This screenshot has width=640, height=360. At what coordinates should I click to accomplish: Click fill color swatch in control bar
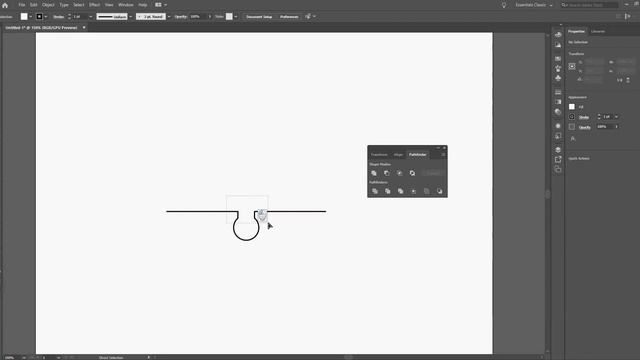coord(24,16)
